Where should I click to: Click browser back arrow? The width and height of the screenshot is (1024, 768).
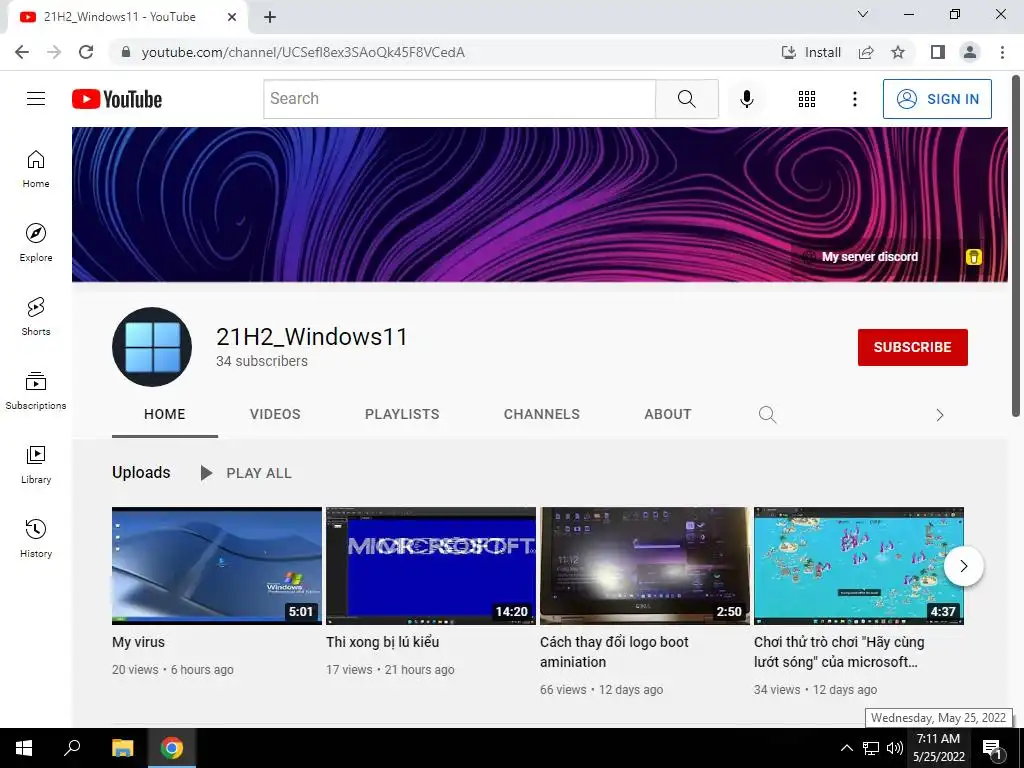pos(22,52)
